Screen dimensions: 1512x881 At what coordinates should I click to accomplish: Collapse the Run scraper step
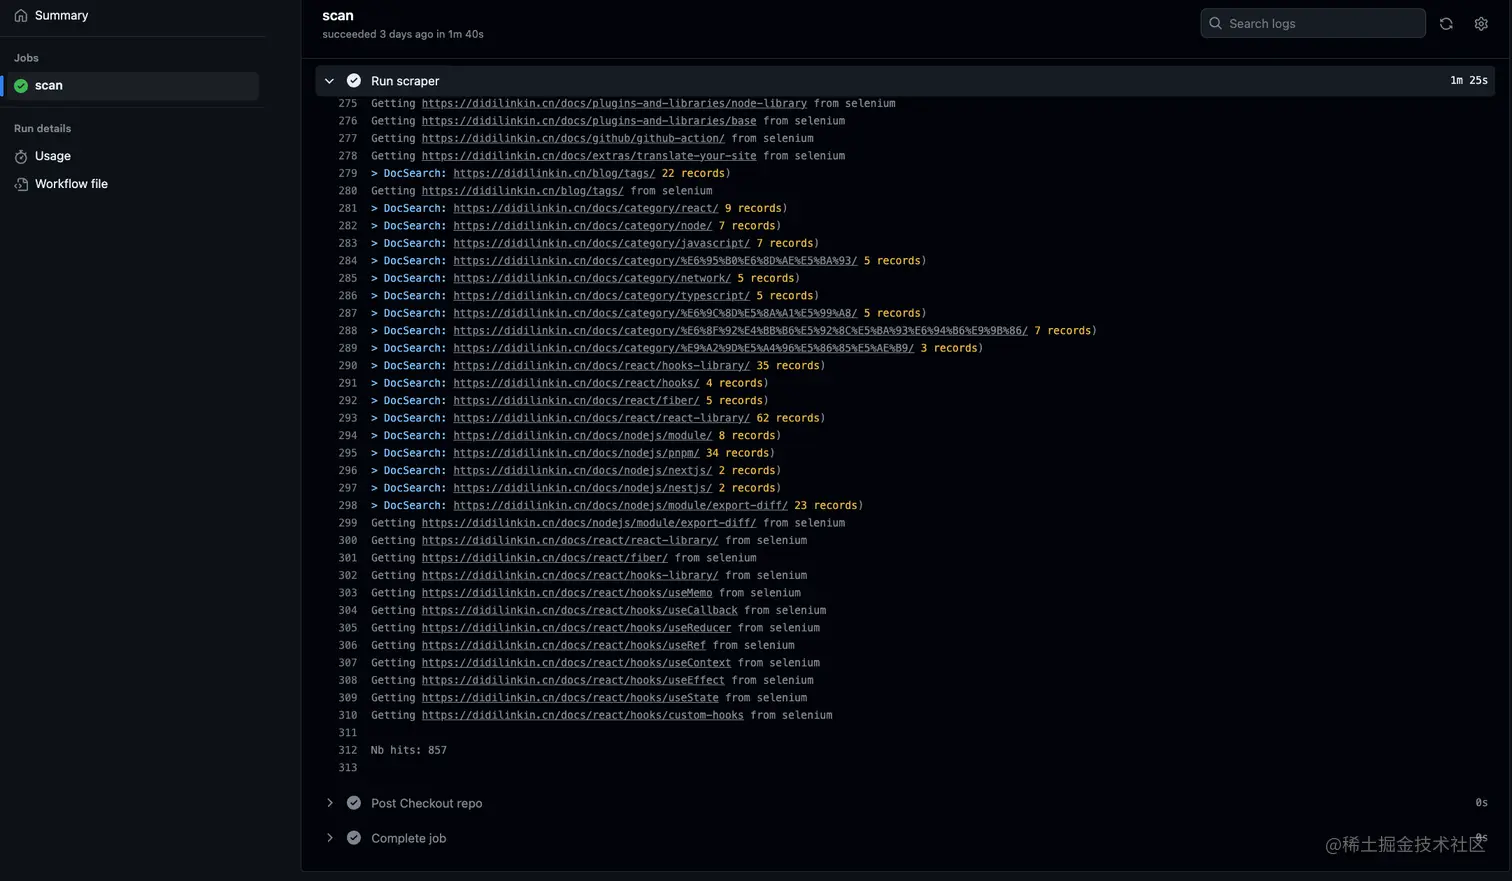(329, 81)
